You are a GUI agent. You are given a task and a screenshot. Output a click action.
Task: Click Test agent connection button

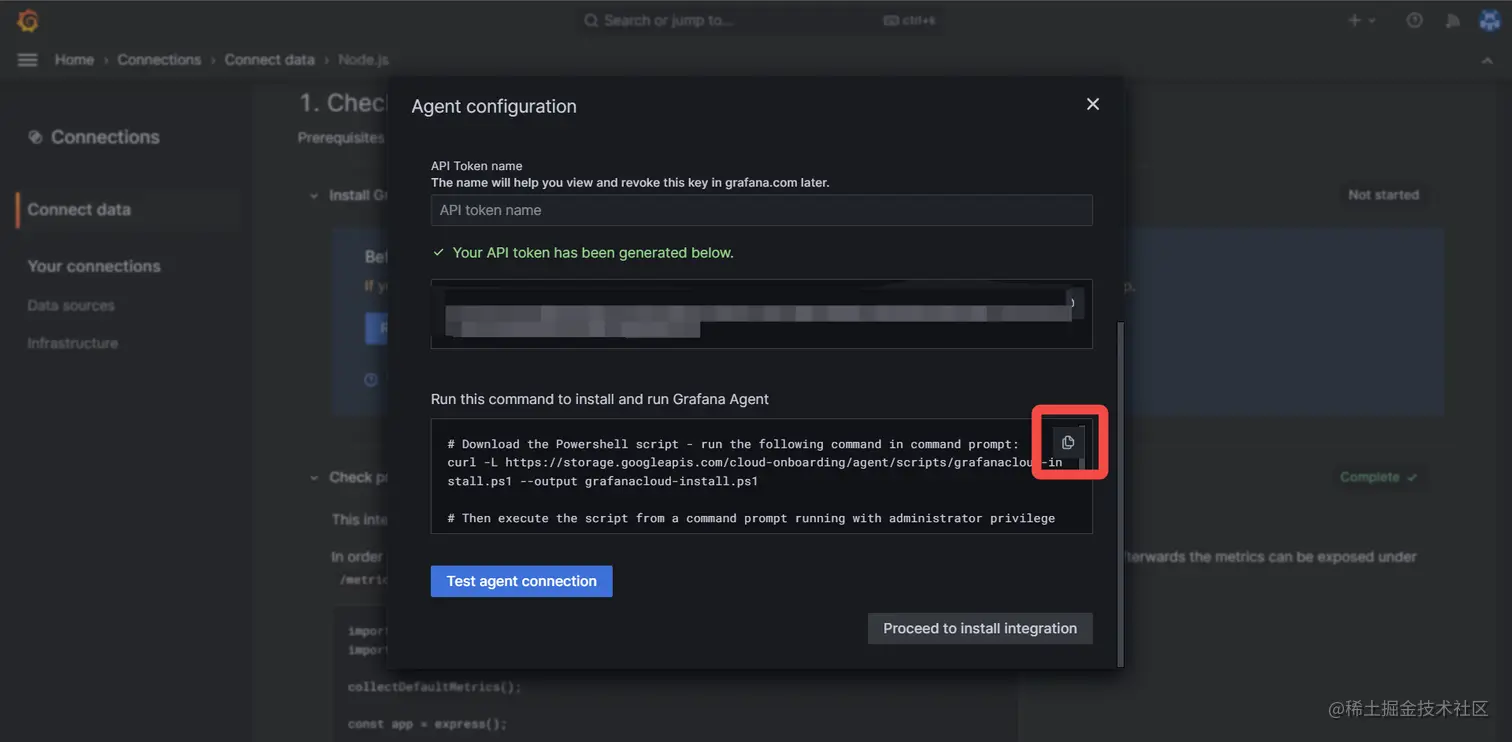(521, 581)
